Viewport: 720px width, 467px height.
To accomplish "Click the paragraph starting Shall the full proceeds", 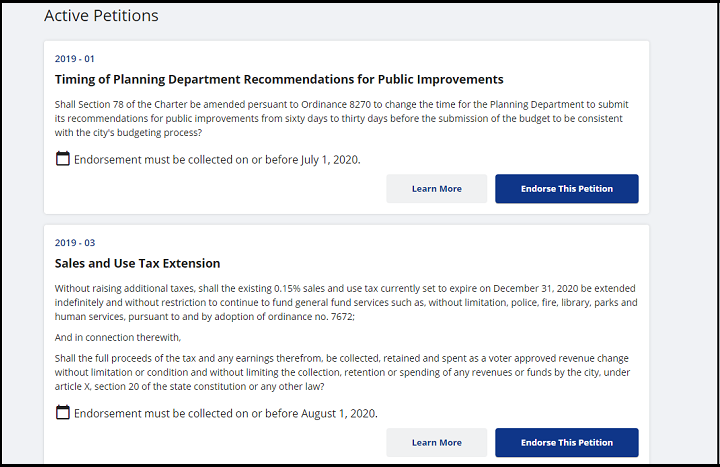I will point(342,372).
